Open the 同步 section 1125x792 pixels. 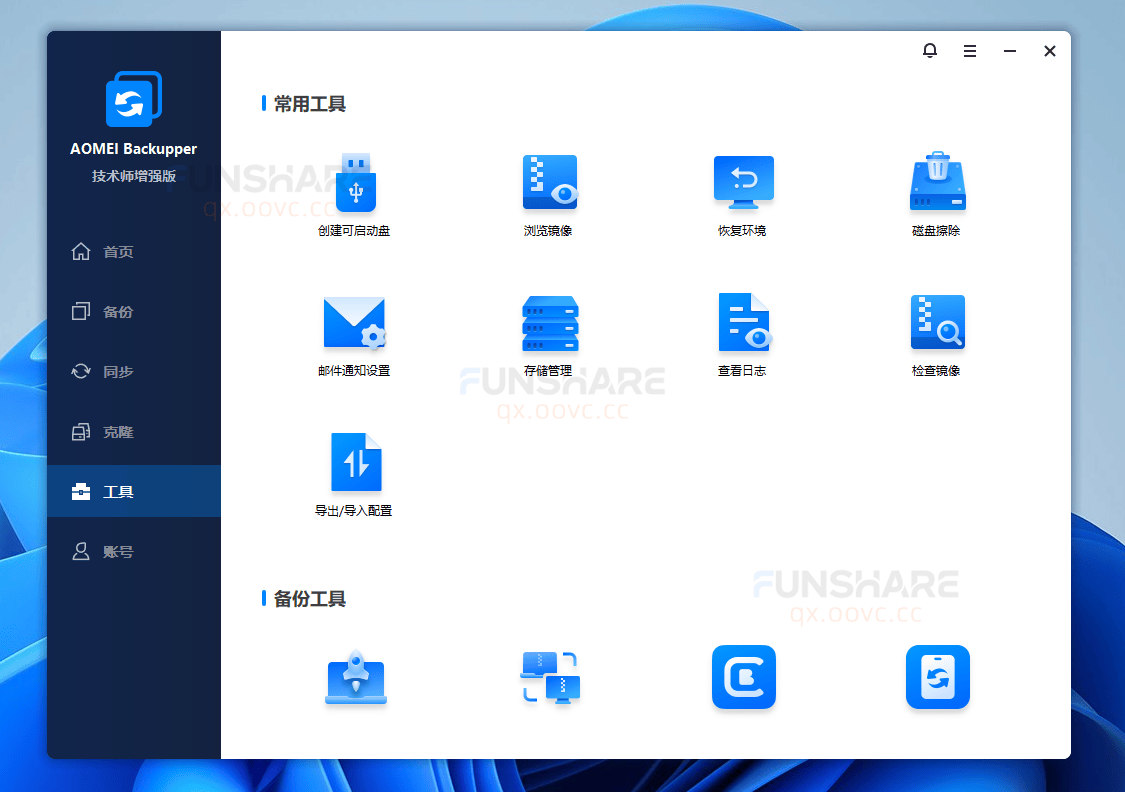coord(117,371)
